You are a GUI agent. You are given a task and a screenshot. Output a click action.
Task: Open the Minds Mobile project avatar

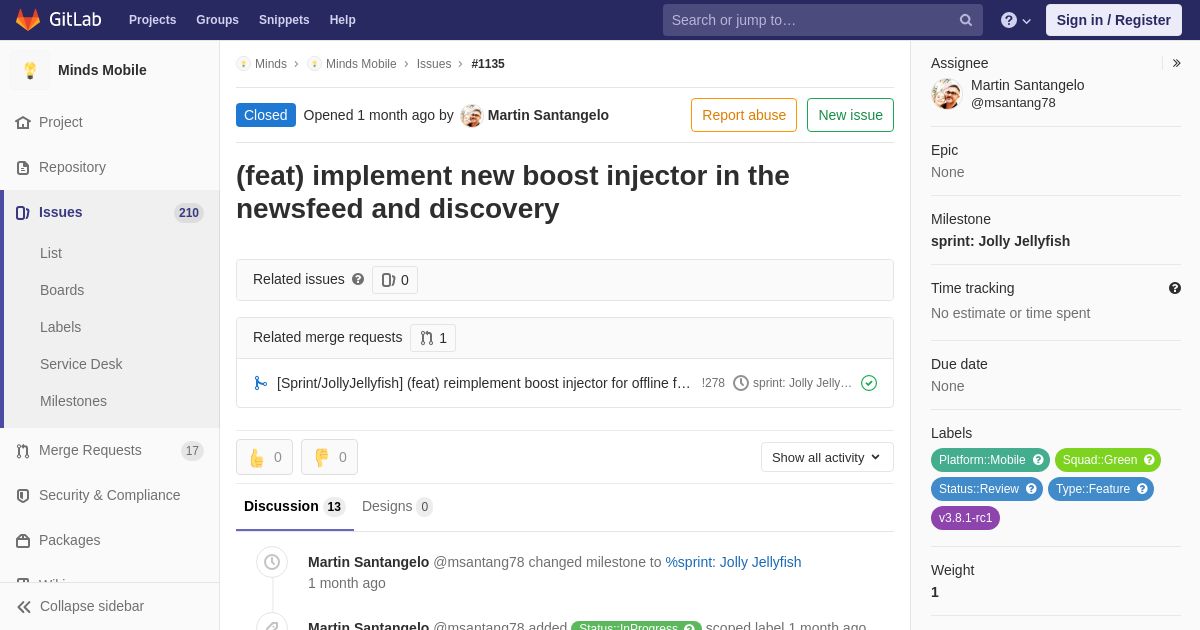tap(30, 70)
